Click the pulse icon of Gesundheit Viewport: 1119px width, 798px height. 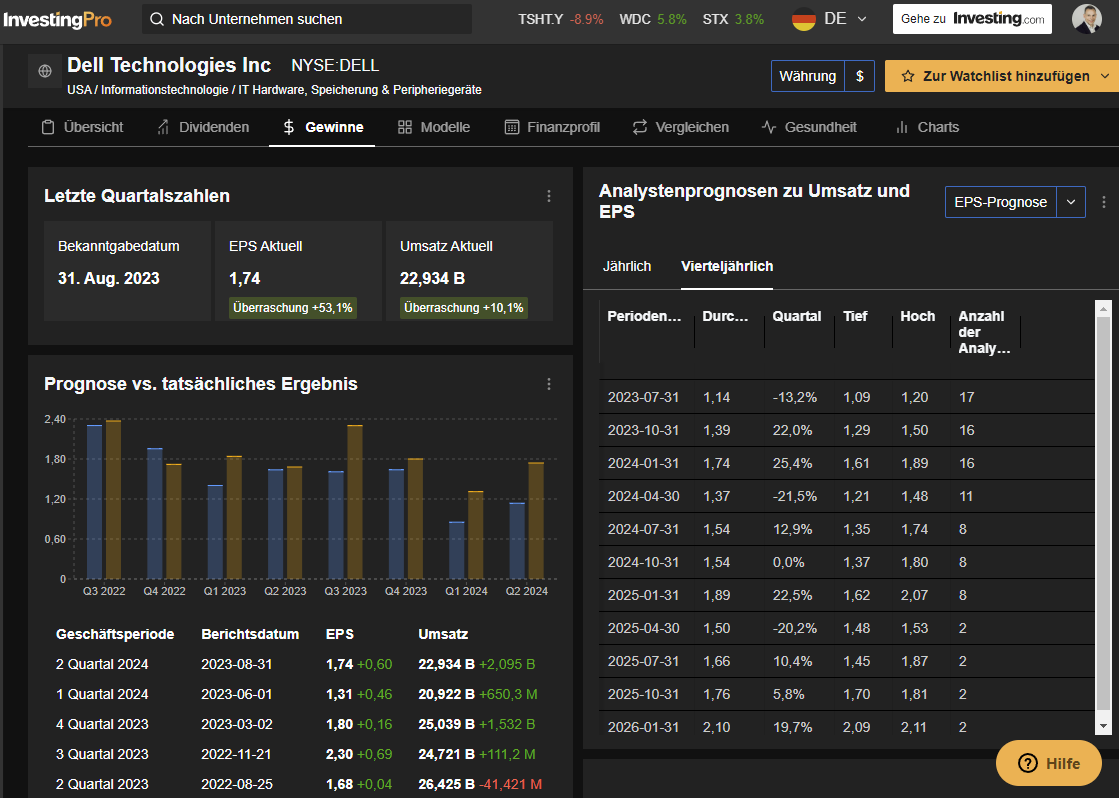[769, 127]
